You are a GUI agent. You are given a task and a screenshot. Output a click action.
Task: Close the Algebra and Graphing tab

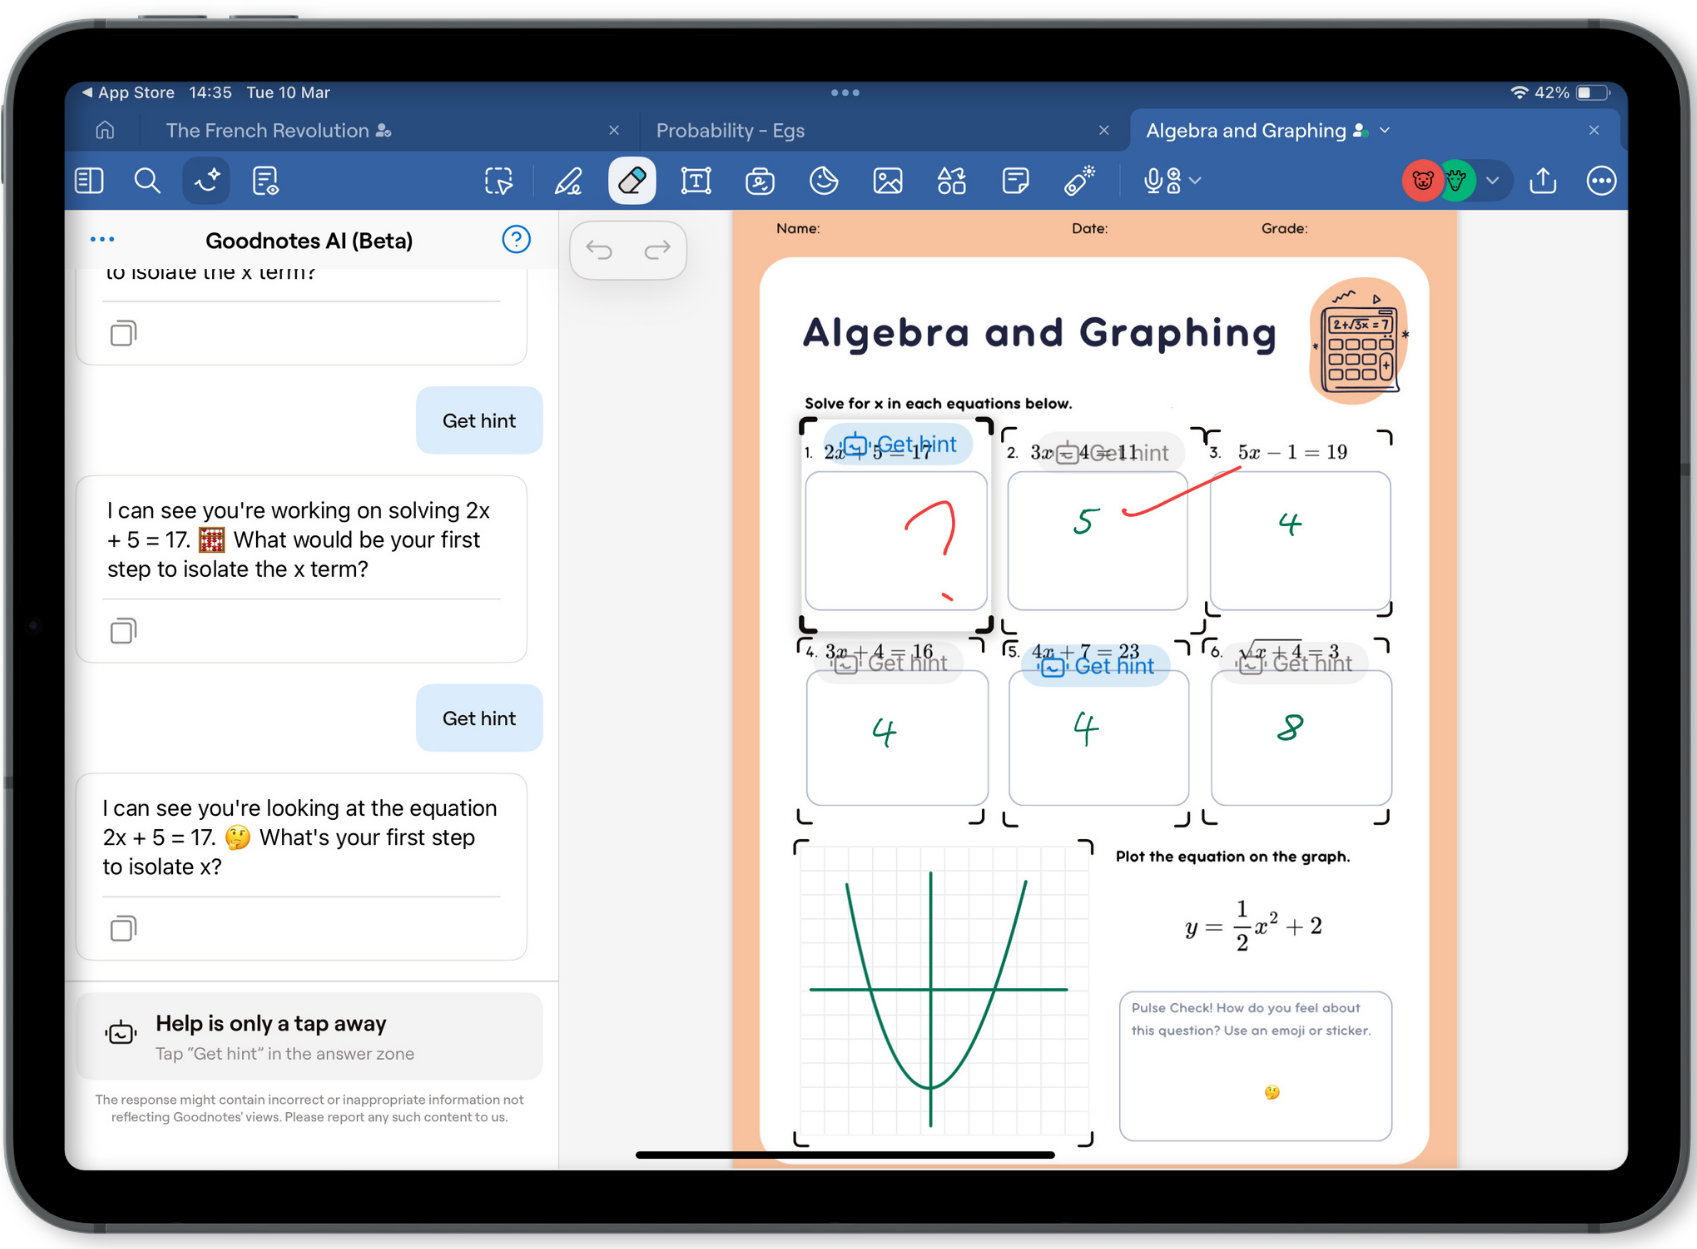pos(1594,131)
